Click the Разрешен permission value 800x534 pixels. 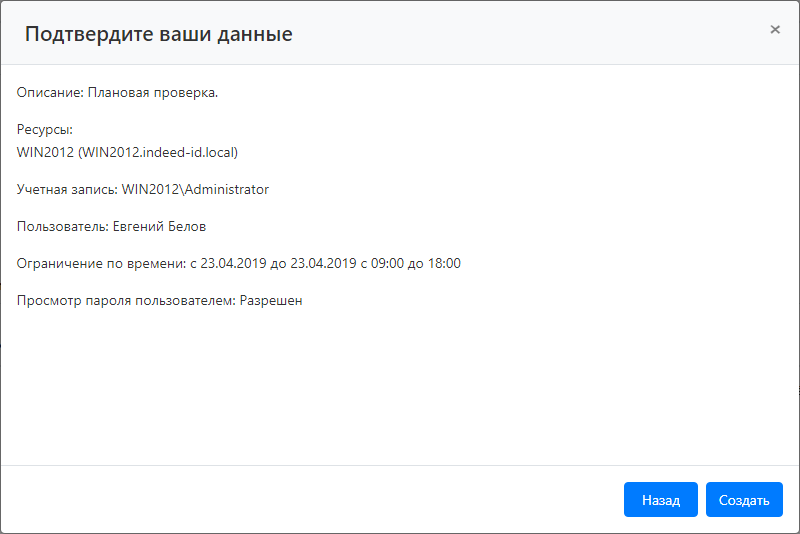(271, 300)
